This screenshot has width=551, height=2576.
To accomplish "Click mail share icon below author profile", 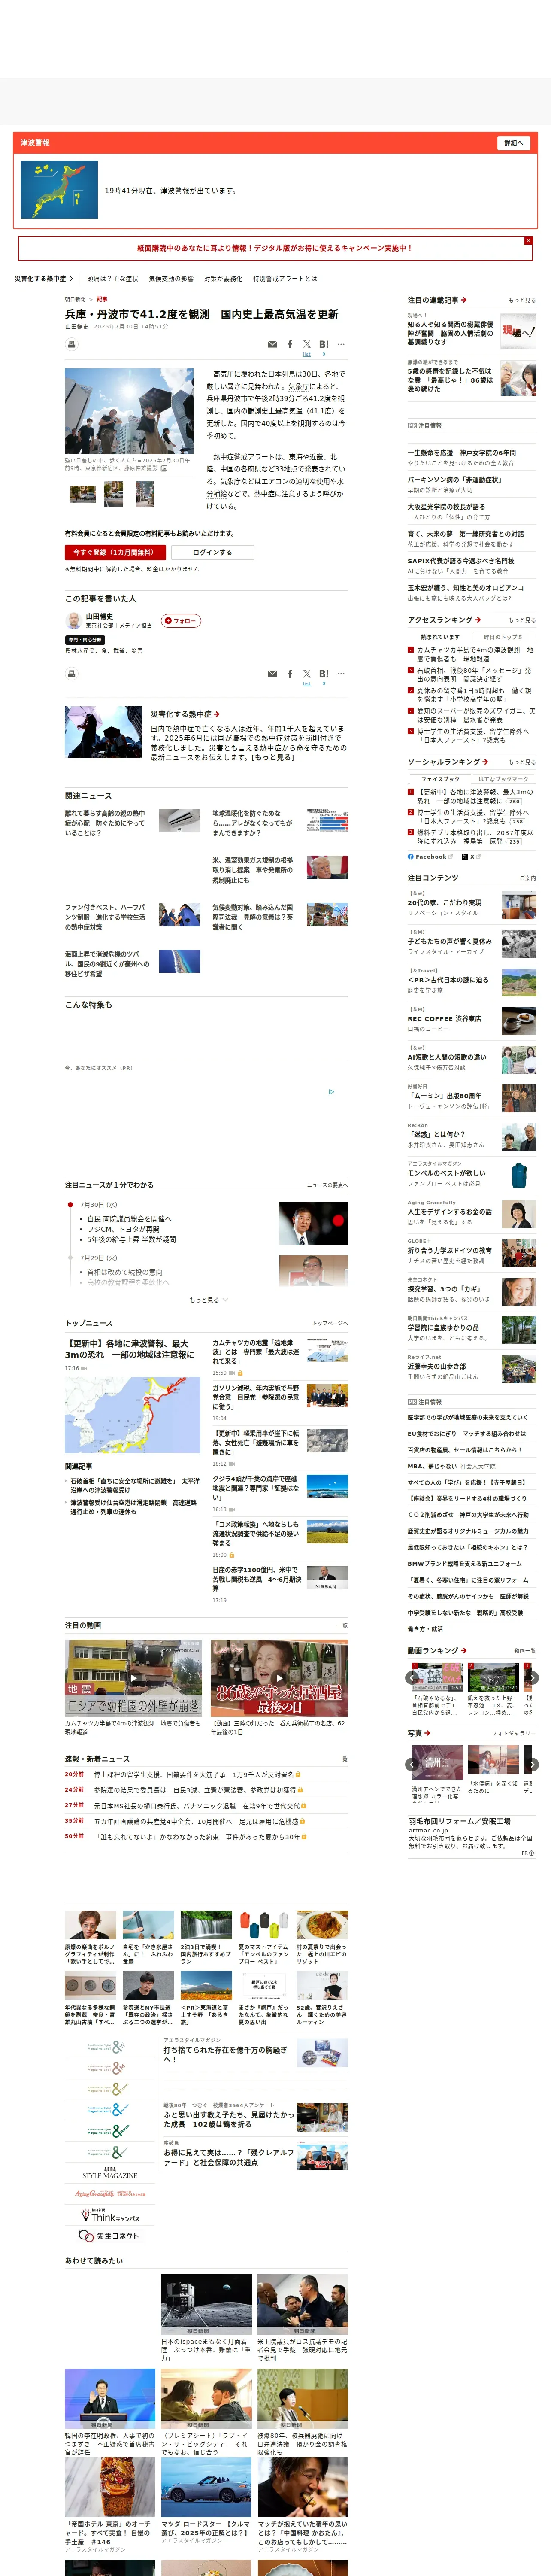I will click(272, 674).
